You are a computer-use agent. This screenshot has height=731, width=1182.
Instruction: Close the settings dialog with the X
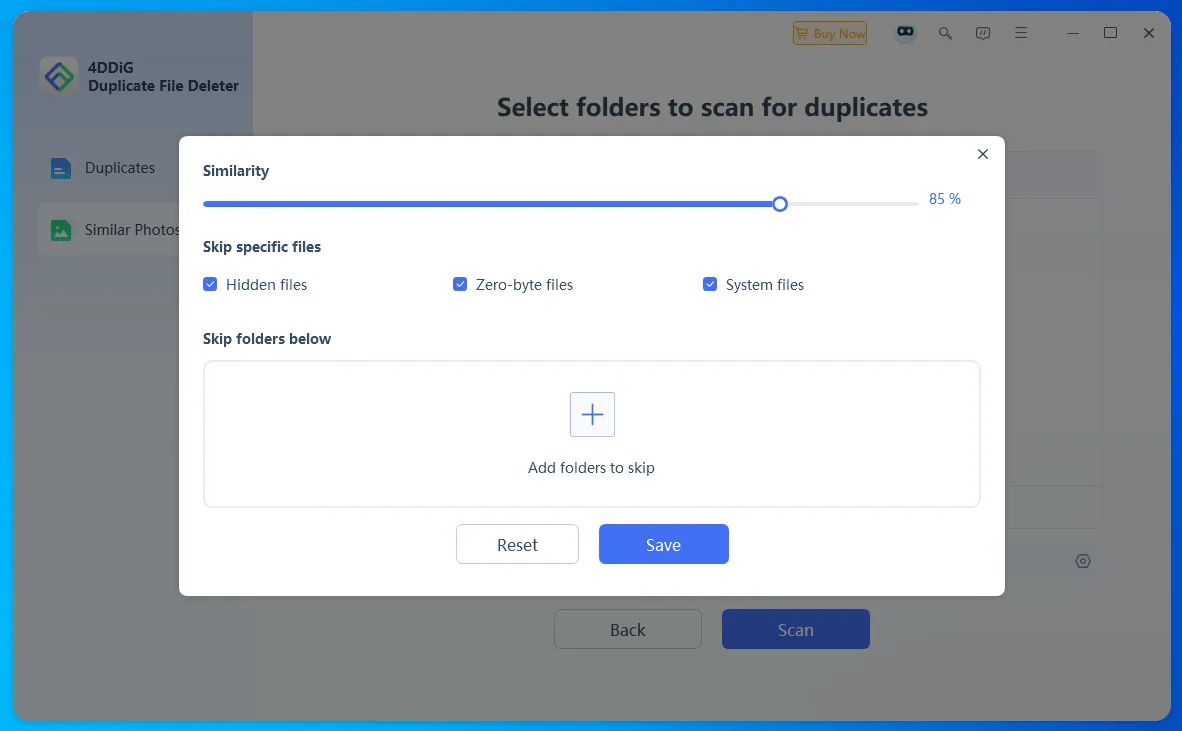point(982,154)
